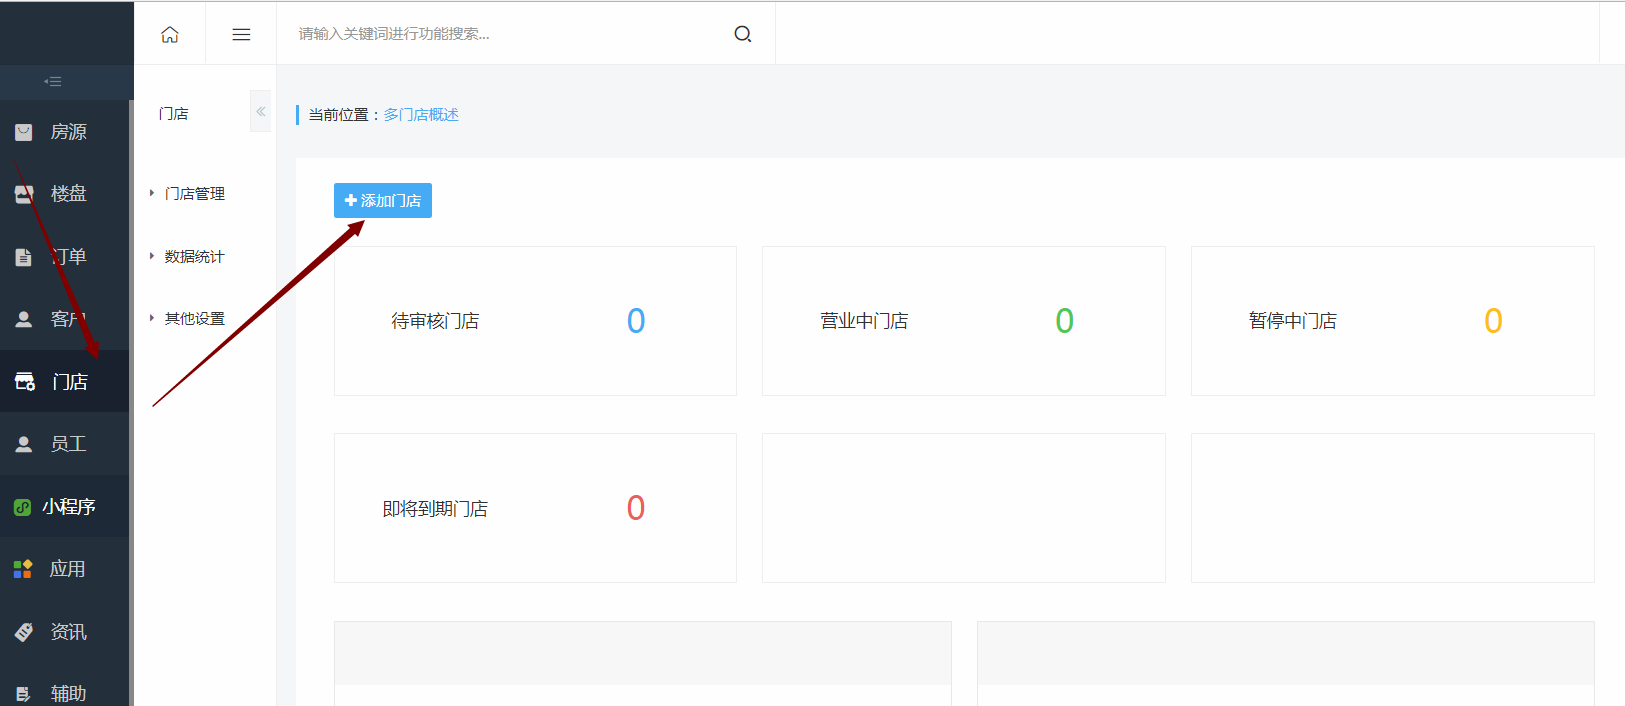
Task: Collapse the 门店 submenu panel chevron
Action: (x=260, y=112)
